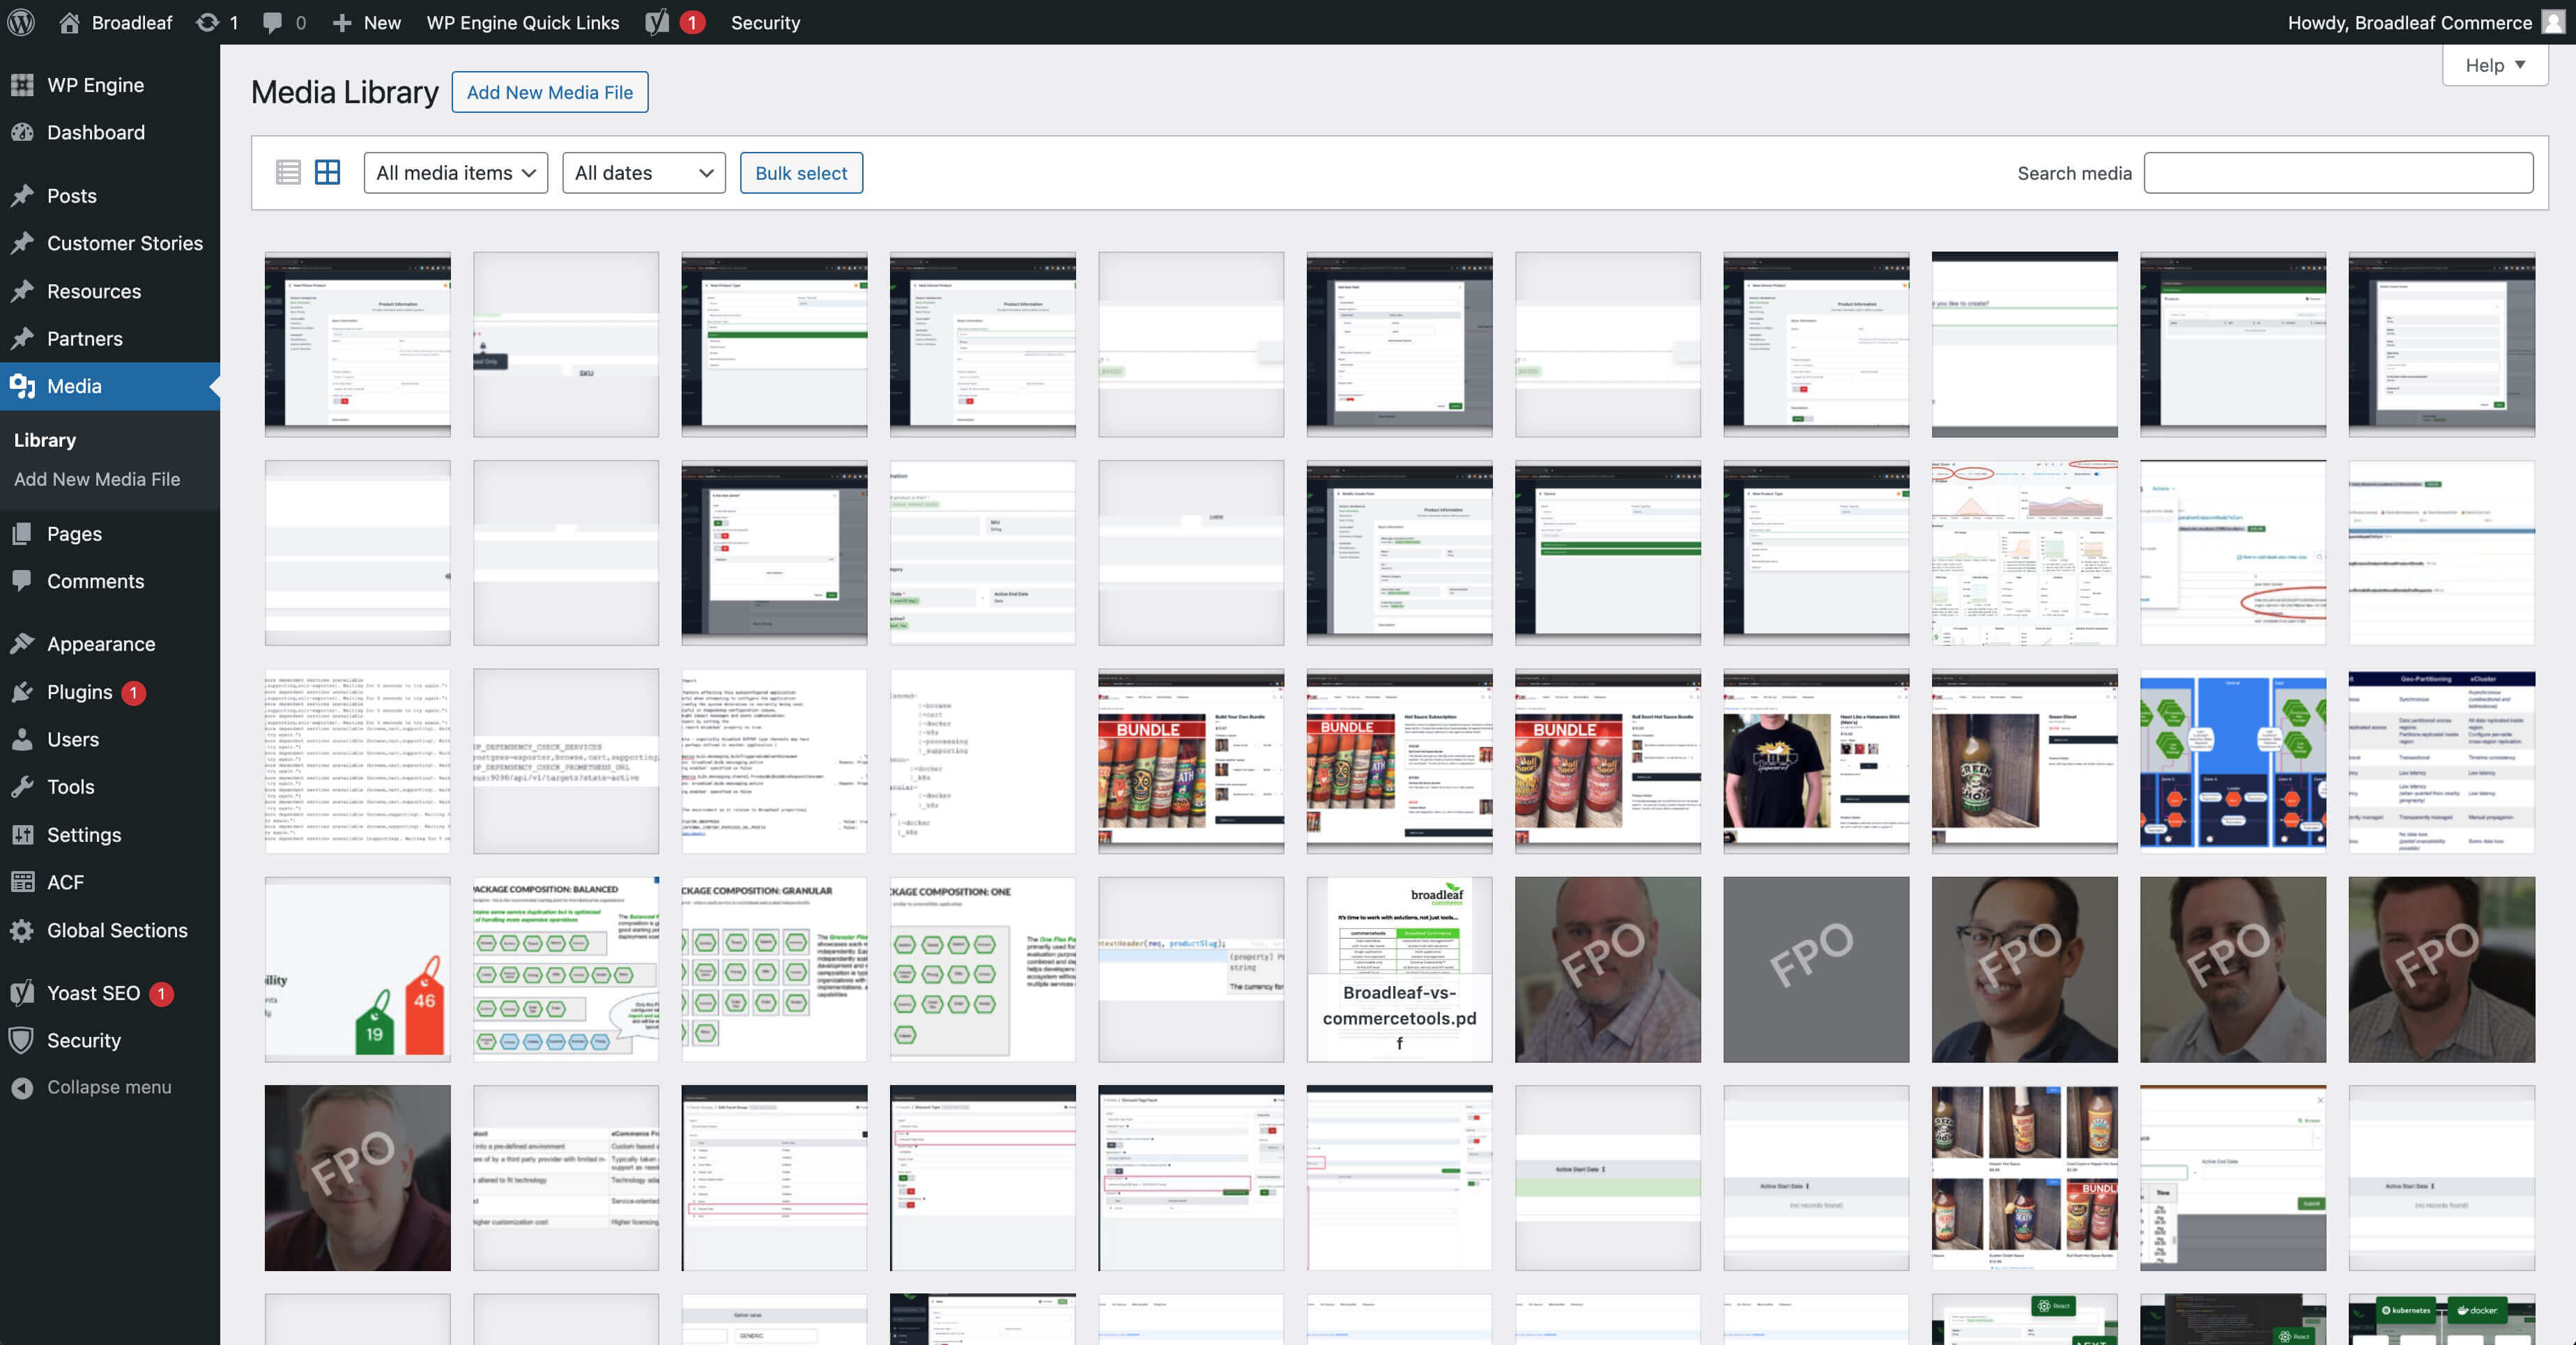Click the Tools wrench icon

click(x=22, y=787)
